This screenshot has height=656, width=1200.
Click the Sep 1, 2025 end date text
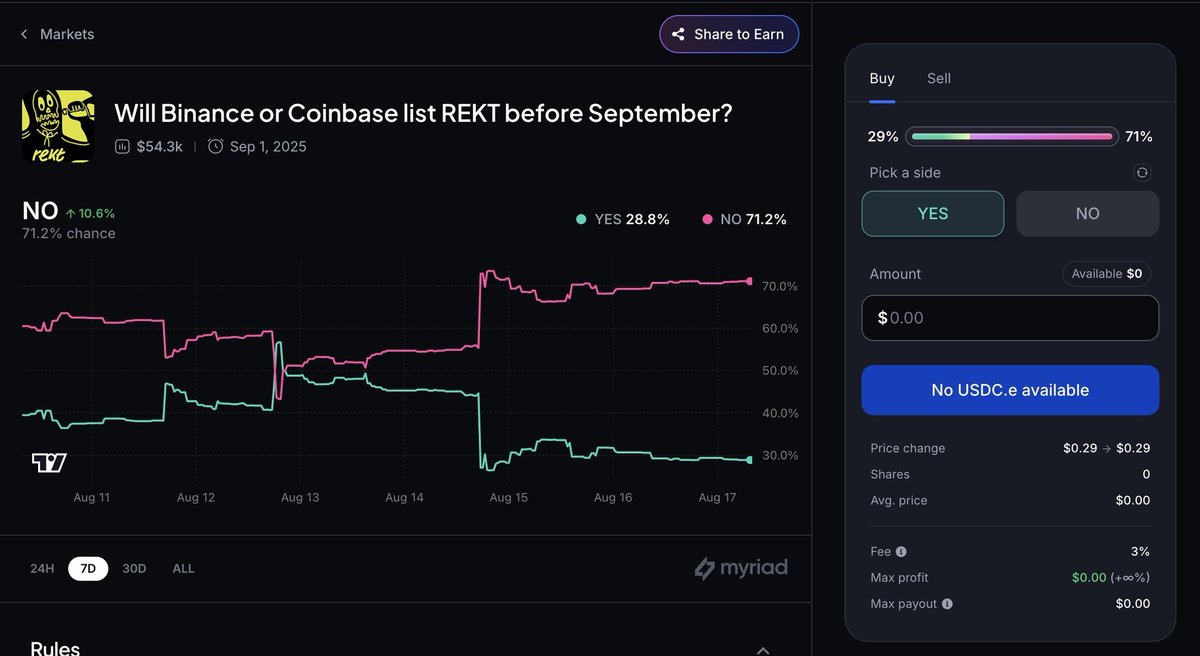(x=268, y=147)
